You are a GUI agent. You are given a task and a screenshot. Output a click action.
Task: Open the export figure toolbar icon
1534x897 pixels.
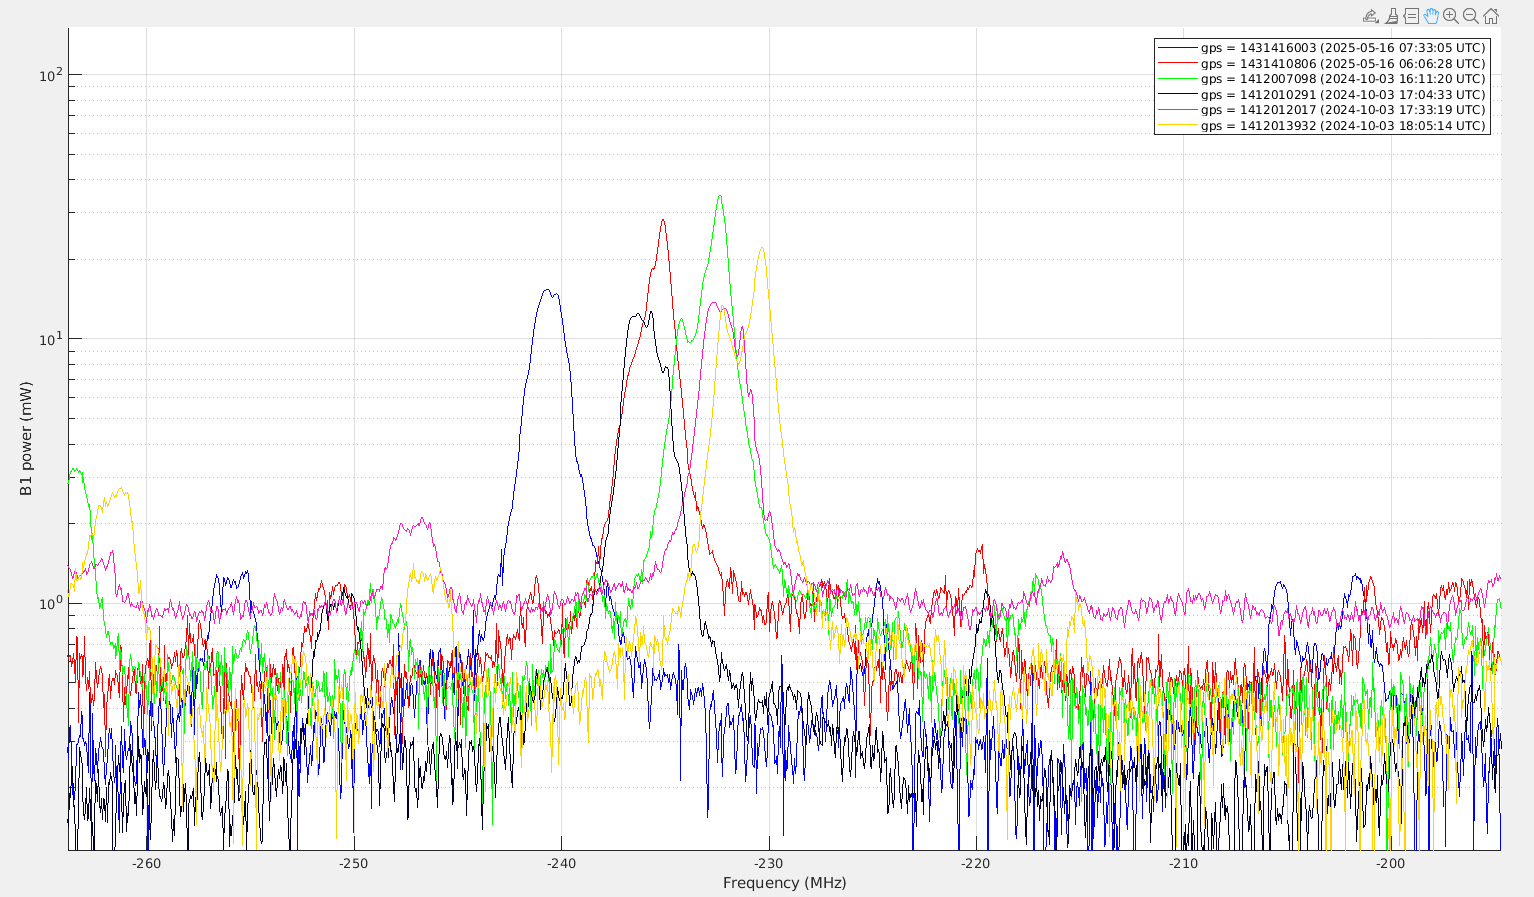(1371, 16)
